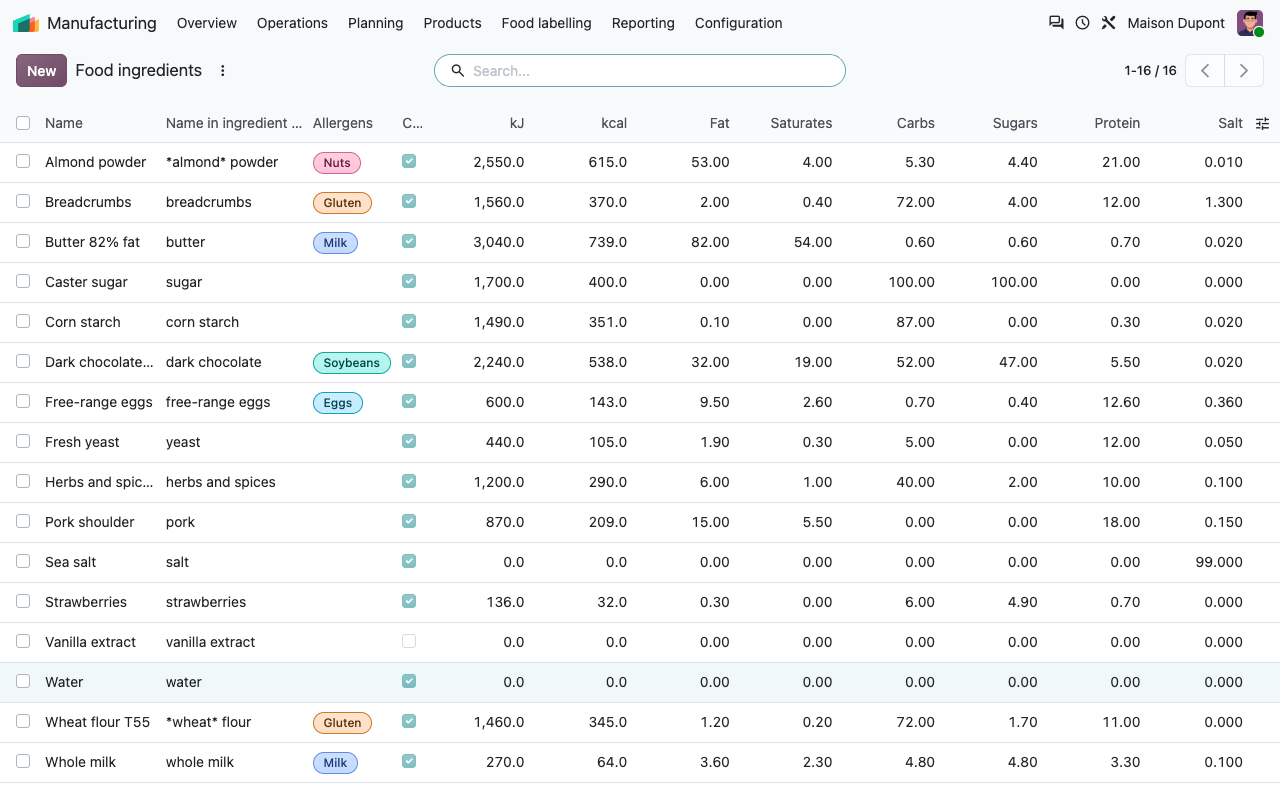Click the search magnifier icon
The width and height of the screenshot is (1280, 800).
pos(458,71)
